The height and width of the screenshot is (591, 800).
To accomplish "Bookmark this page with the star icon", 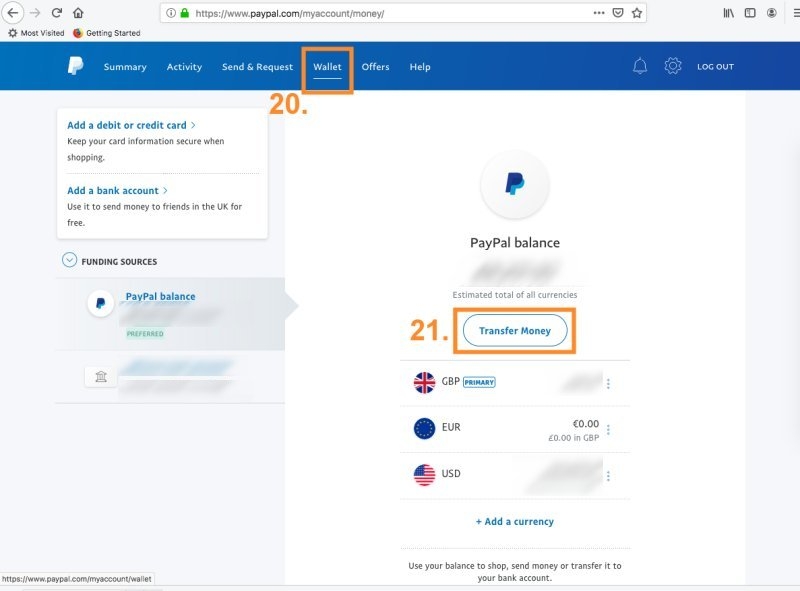I will [637, 13].
